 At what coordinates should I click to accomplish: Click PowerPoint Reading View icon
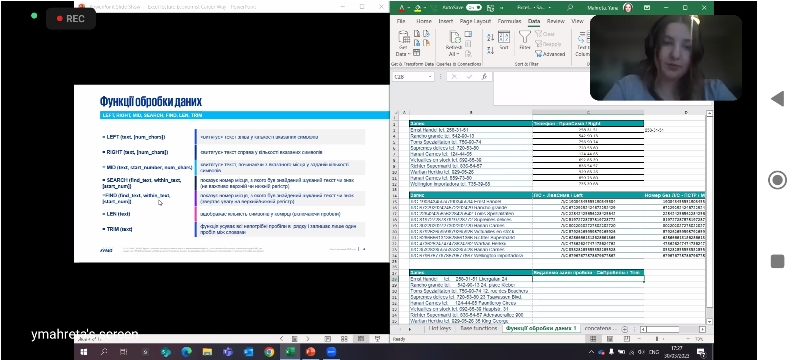pos(361,339)
